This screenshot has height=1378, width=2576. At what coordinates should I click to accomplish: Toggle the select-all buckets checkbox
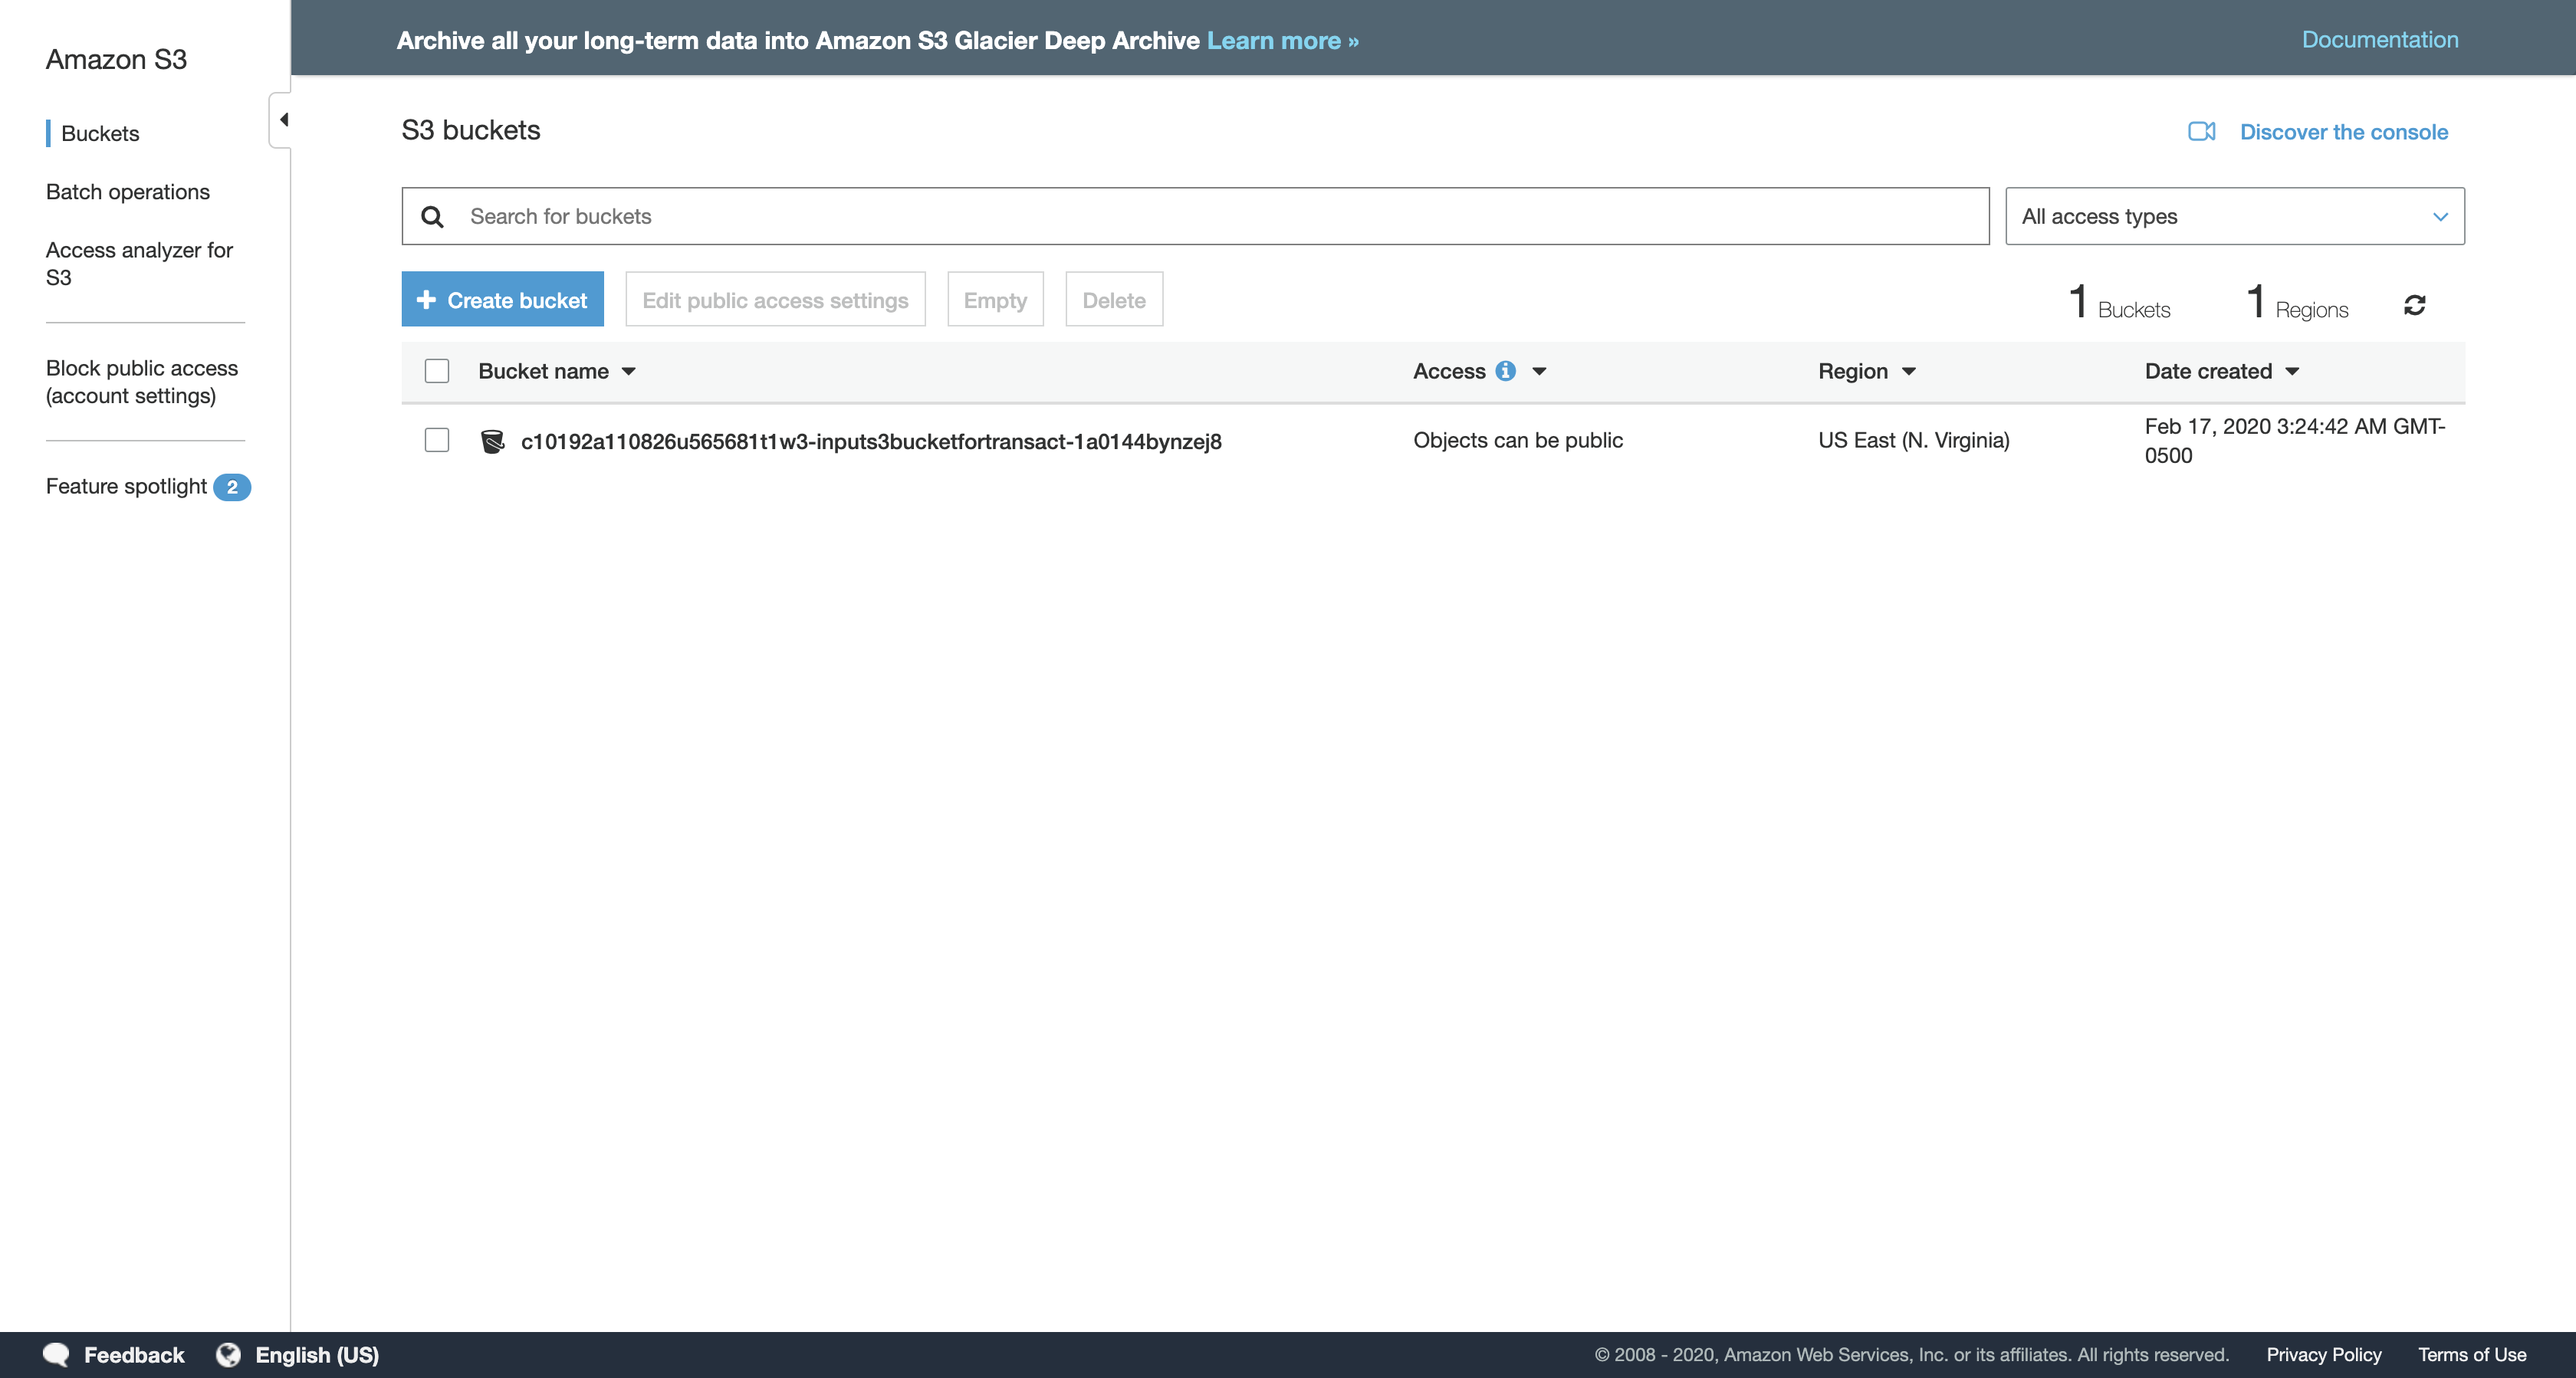[437, 371]
